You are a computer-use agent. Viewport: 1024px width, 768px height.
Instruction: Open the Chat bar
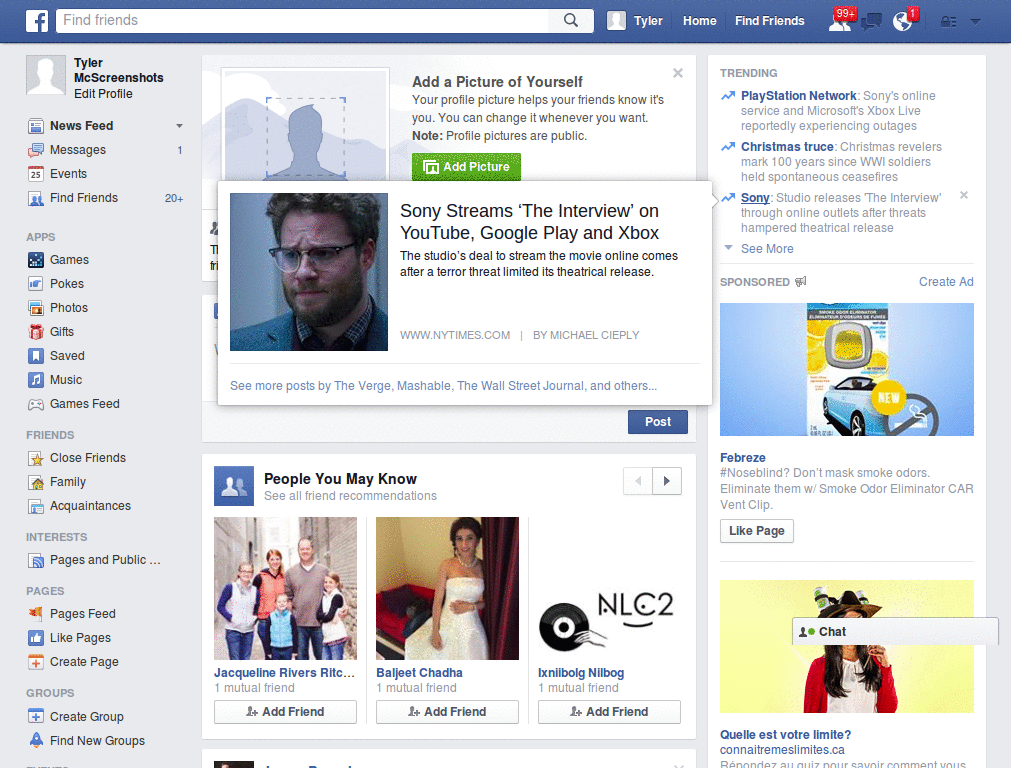point(895,632)
